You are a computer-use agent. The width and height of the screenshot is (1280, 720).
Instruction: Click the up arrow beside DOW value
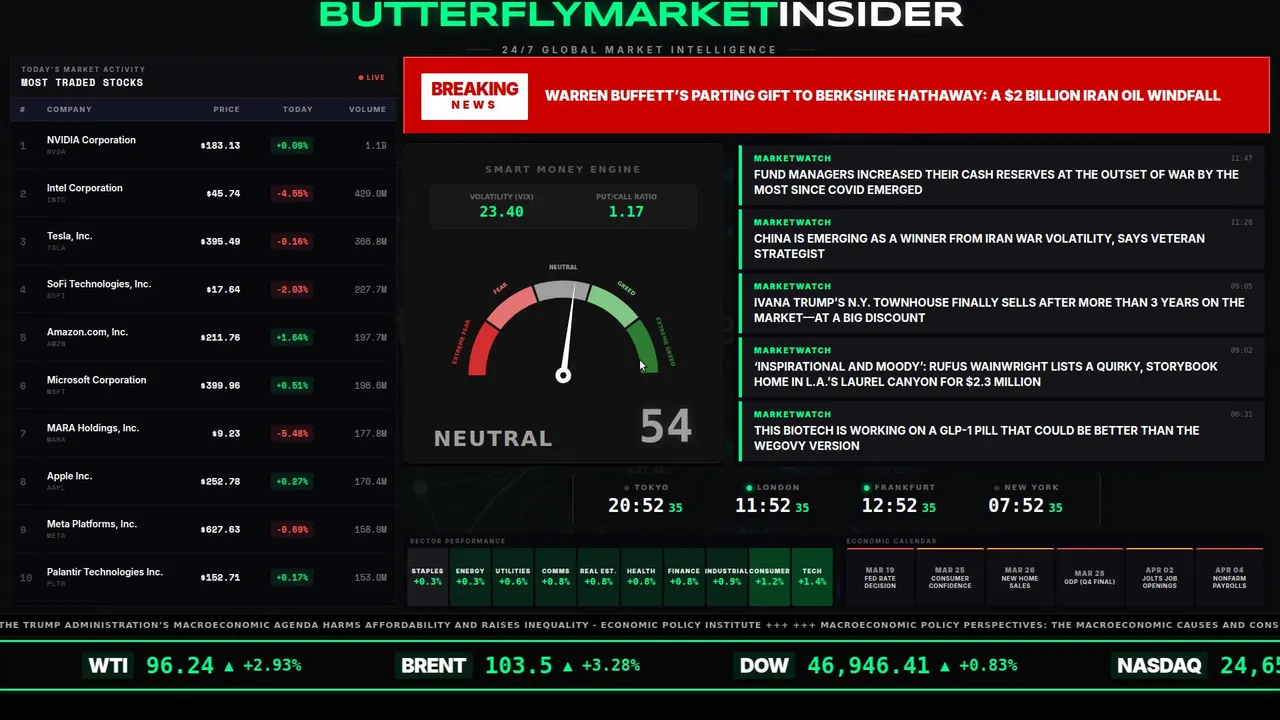point(944,665)
